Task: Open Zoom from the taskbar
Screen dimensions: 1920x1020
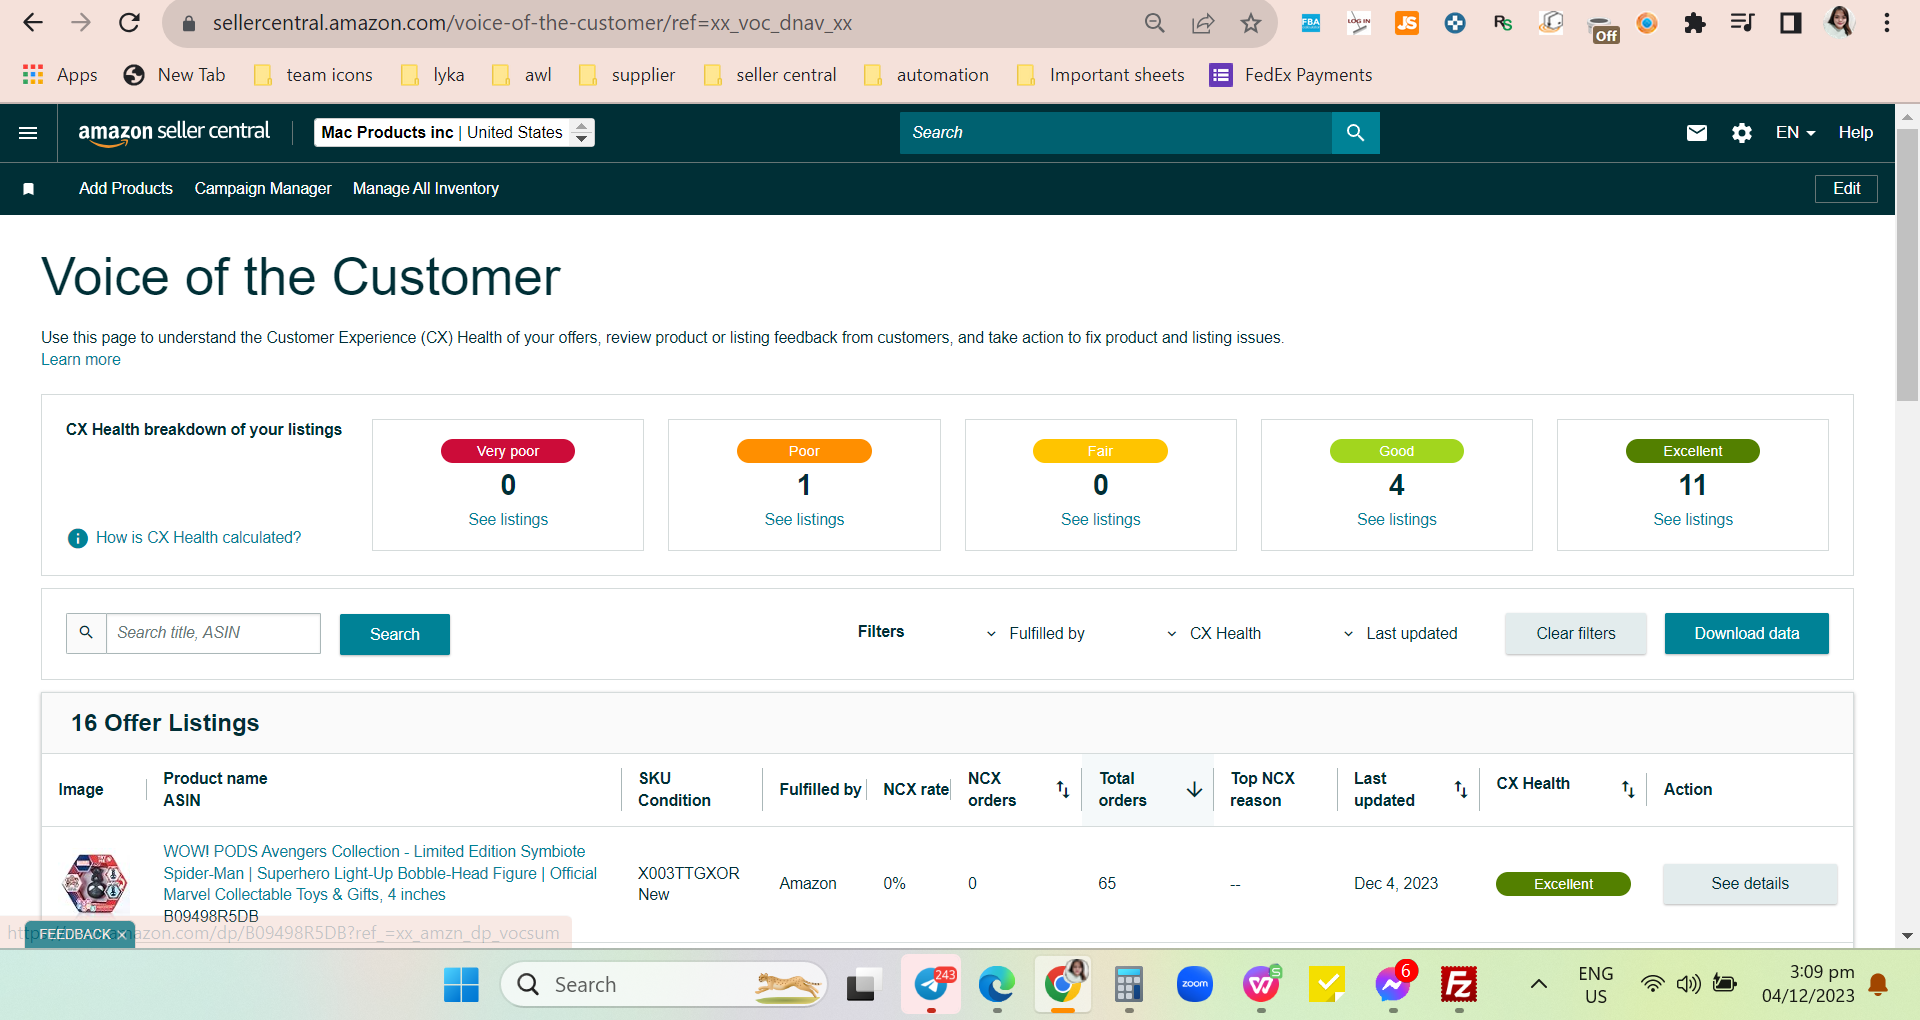Action: [1195, 985]
